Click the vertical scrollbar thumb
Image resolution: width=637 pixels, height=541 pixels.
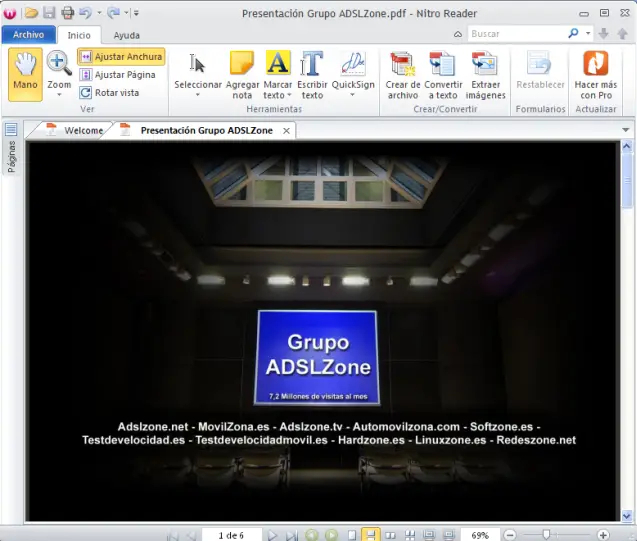pyautogui.click(x=627, y=180)
